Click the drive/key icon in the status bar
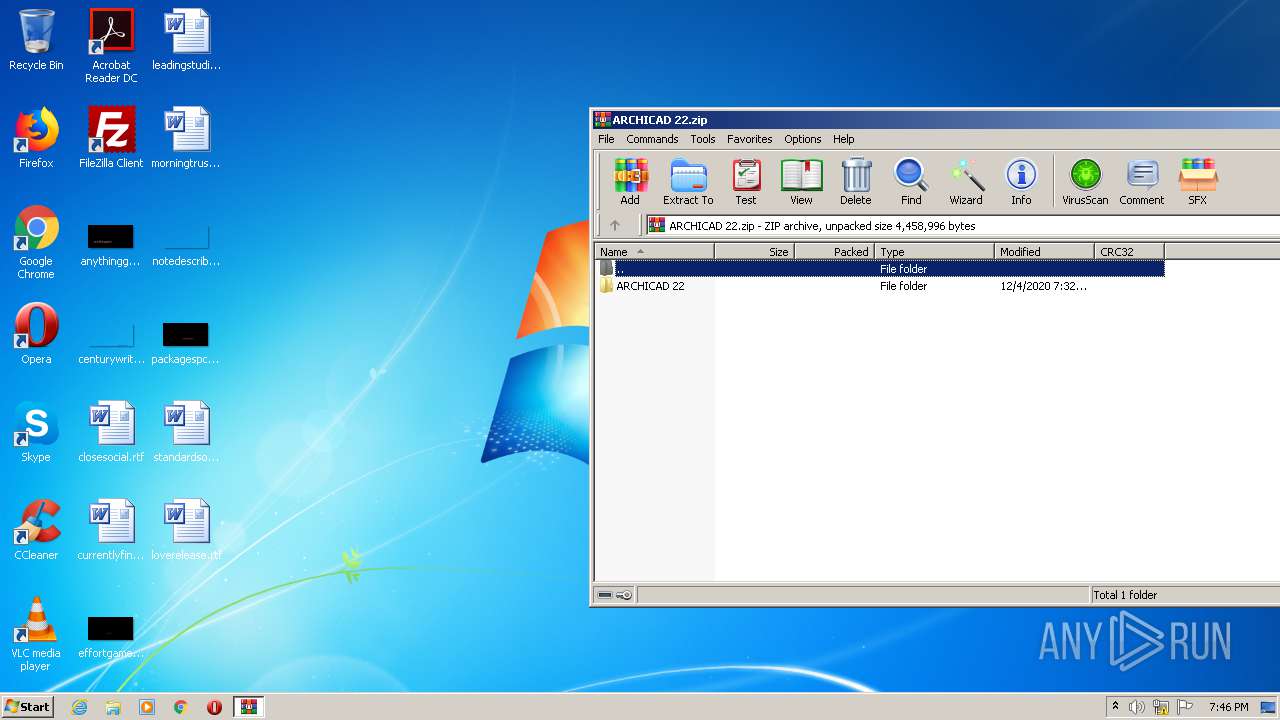Screen dimensions: 1280x720 (614, 595)
